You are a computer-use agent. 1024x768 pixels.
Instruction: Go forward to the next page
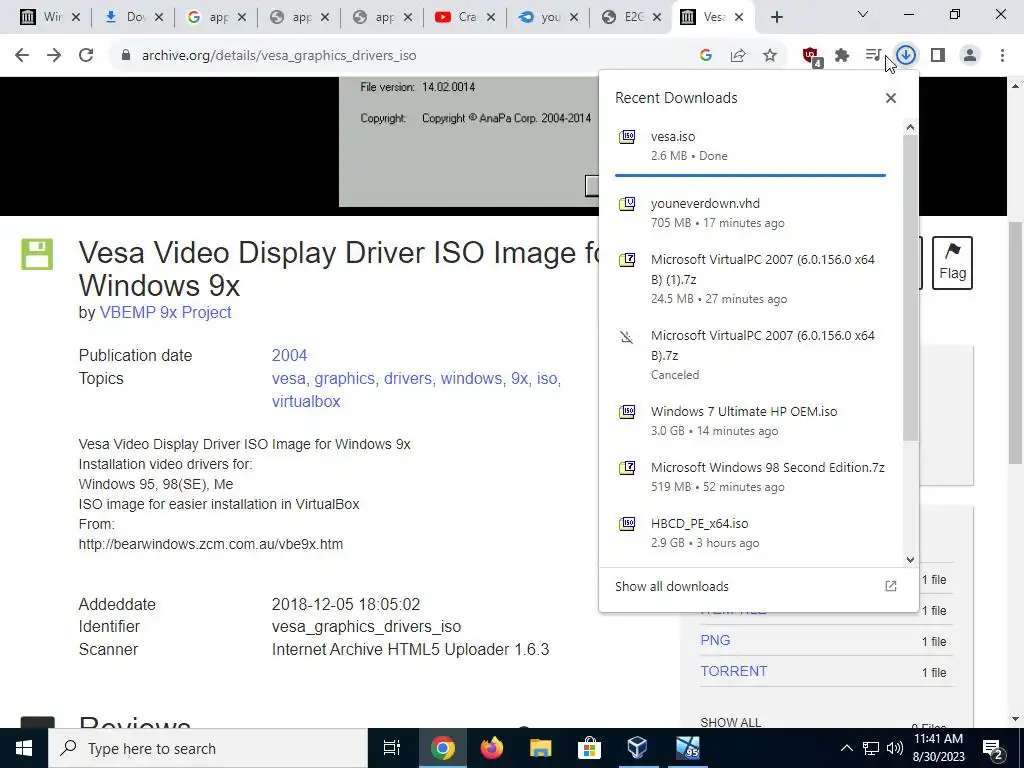pyautogui.click(x=54, y=56)
